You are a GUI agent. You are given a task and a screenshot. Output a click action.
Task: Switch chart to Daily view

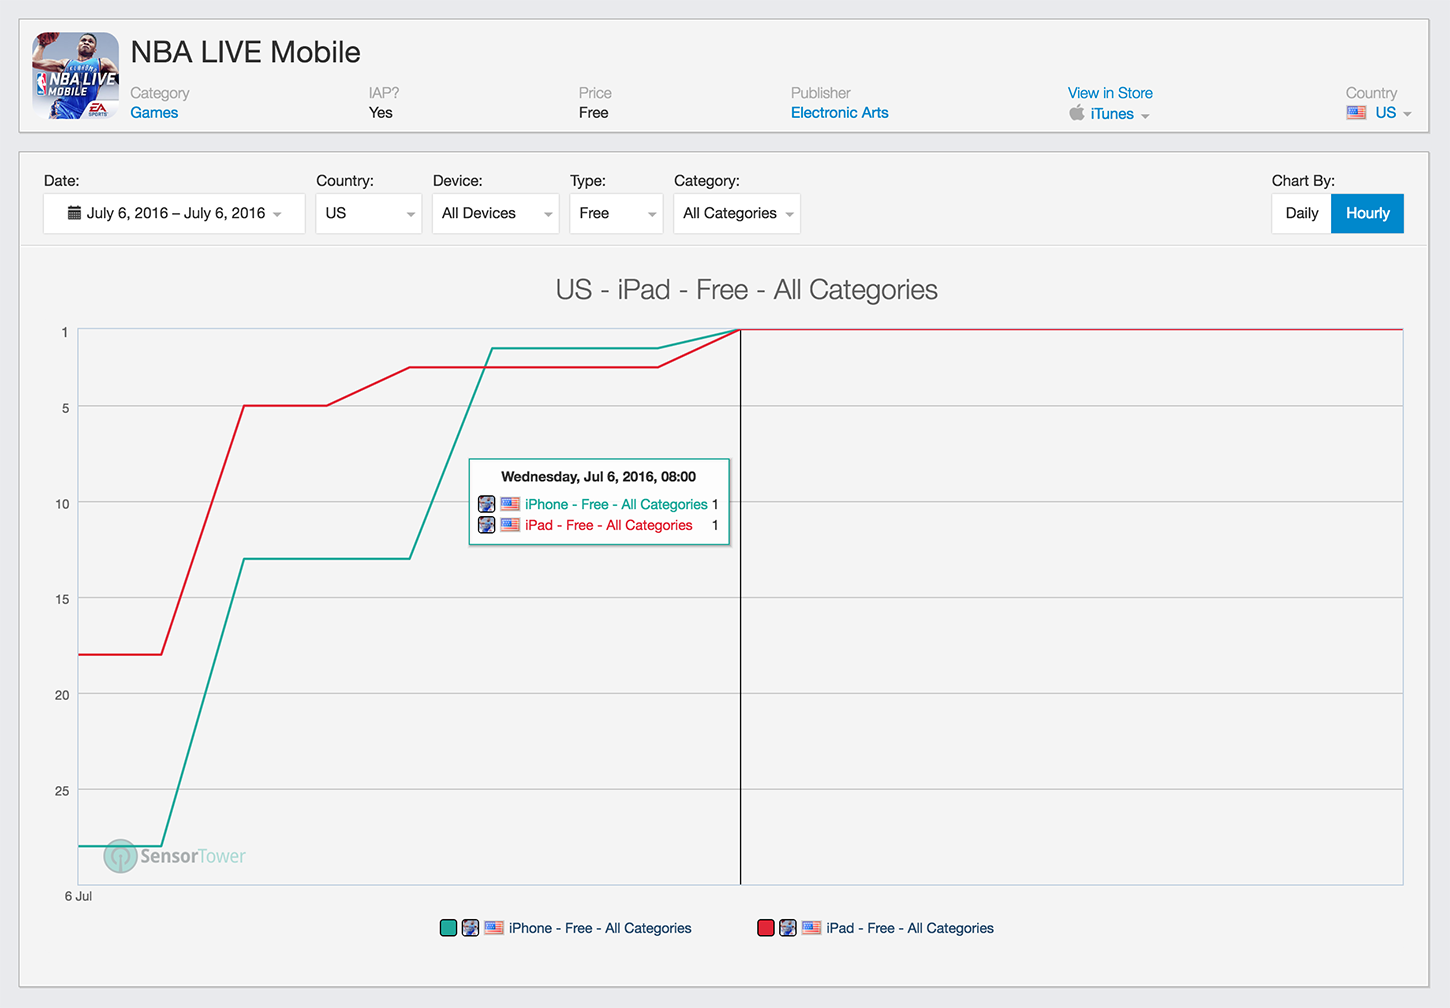pos(1302,213)
